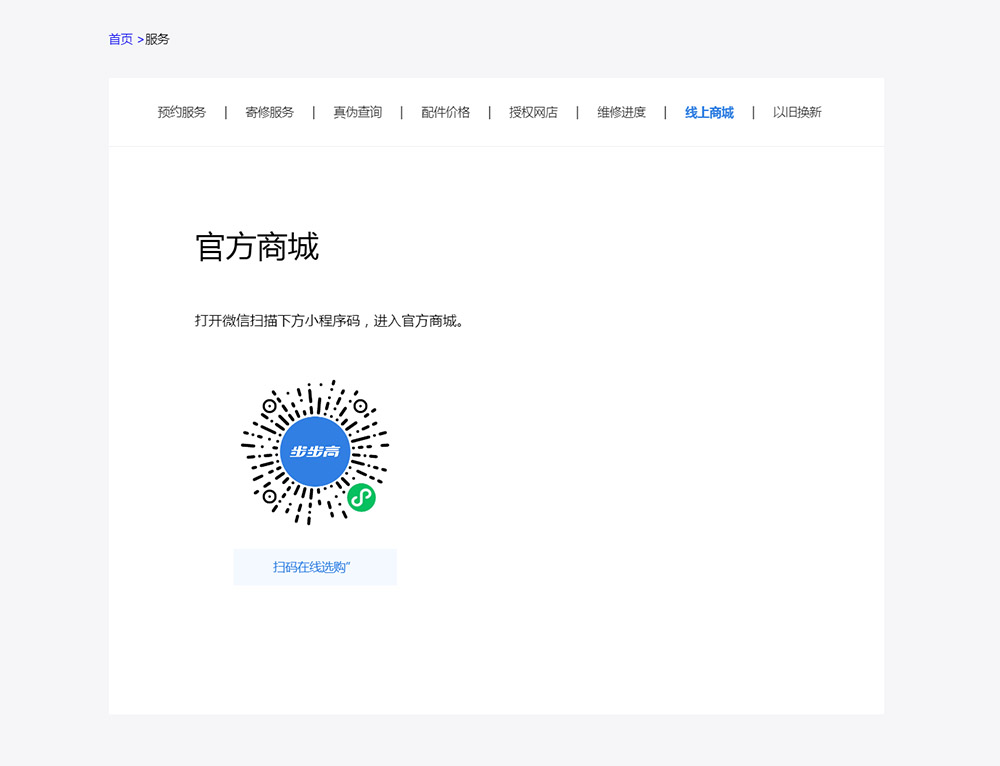Select the 真伪查询 tab

click(x=358, y=112)
